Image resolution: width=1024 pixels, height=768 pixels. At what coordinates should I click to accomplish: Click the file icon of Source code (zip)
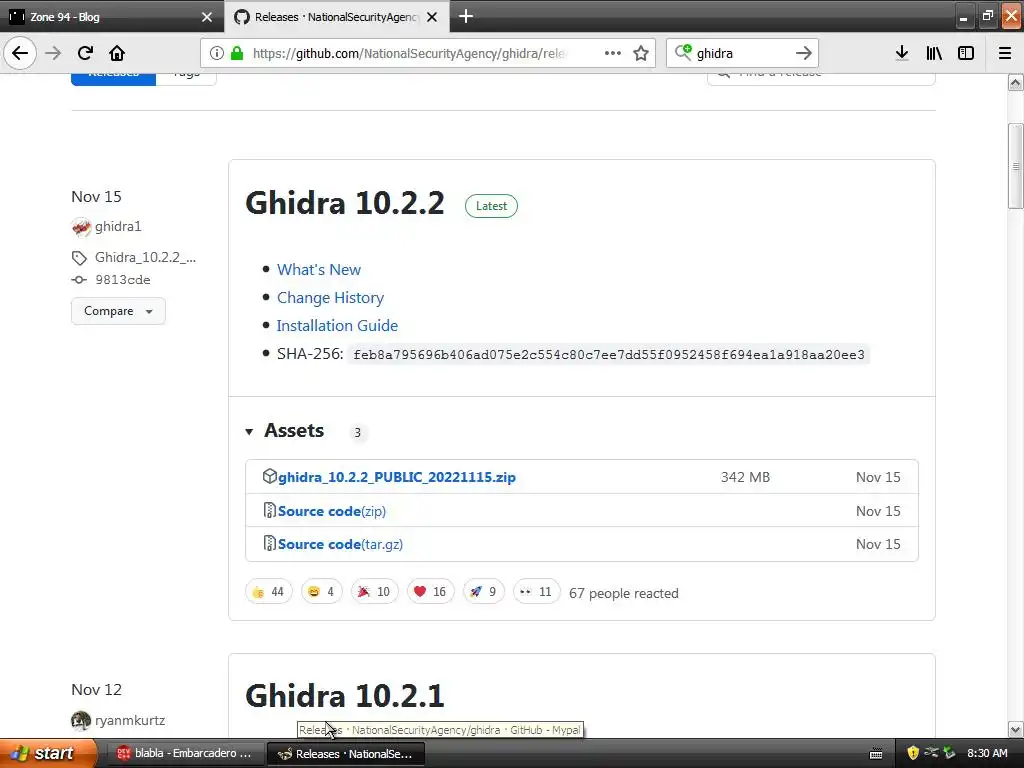coord(270,510)
